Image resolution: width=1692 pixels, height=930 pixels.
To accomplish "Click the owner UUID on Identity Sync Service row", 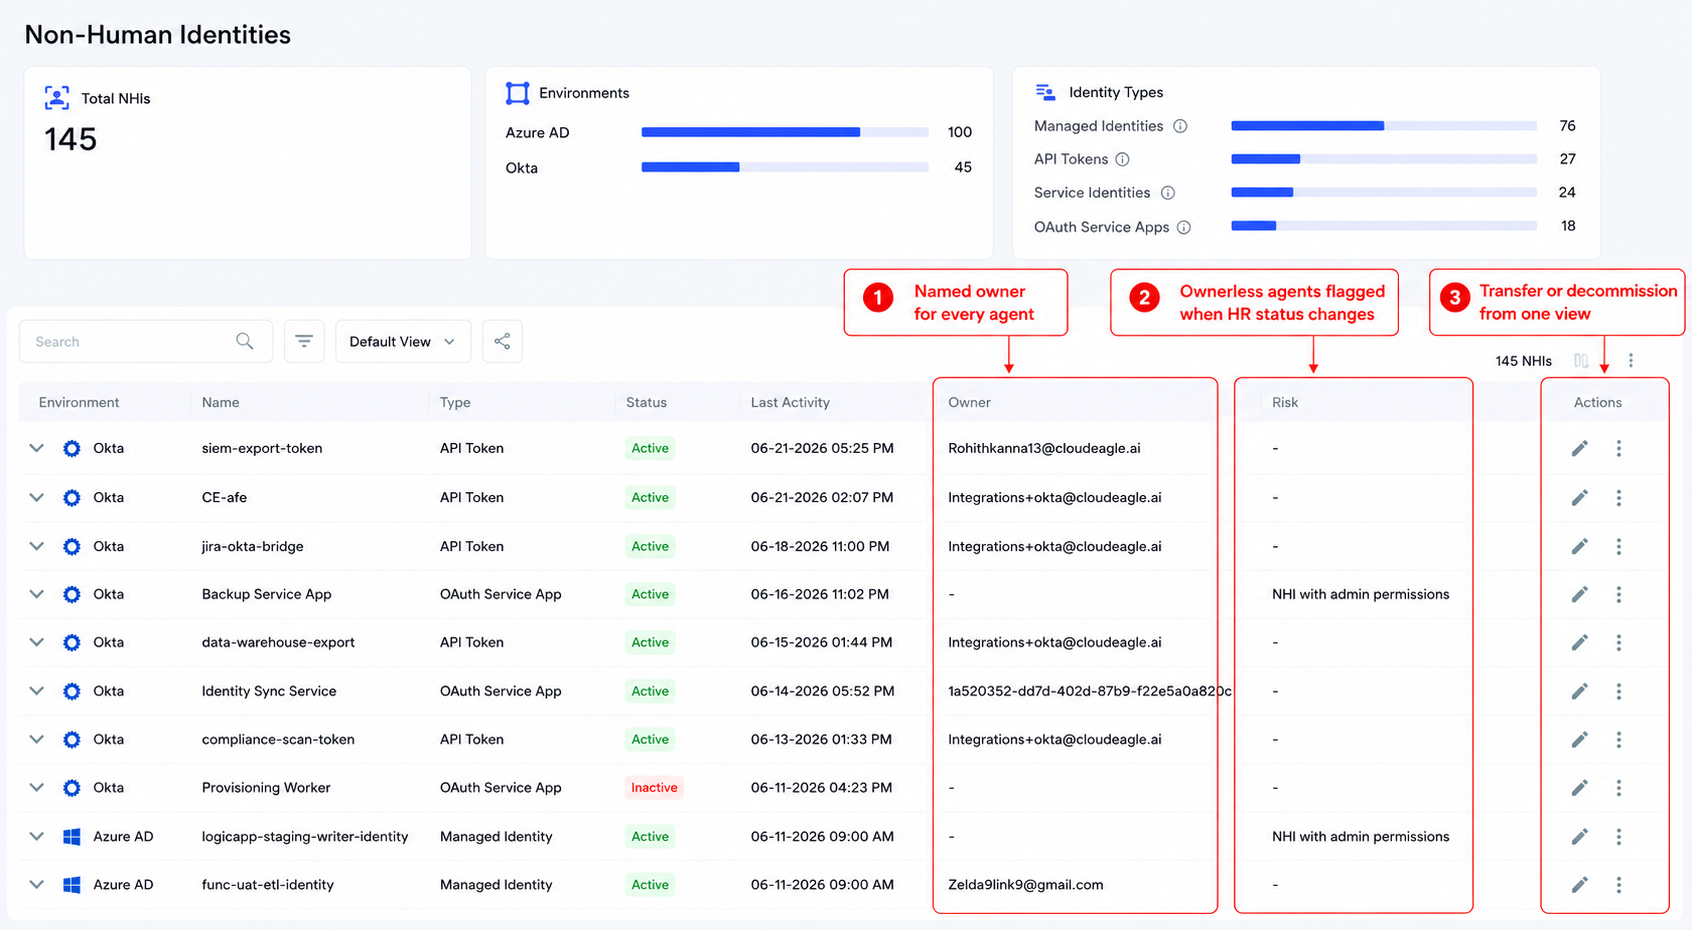I will (1089, 691).
